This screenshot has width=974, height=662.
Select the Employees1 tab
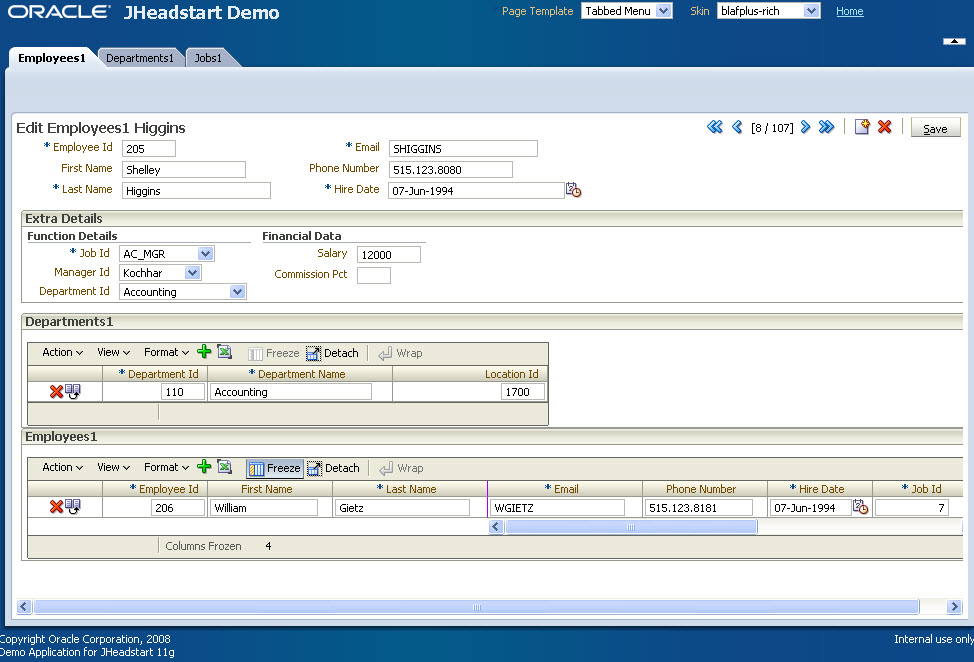[52, 58]
